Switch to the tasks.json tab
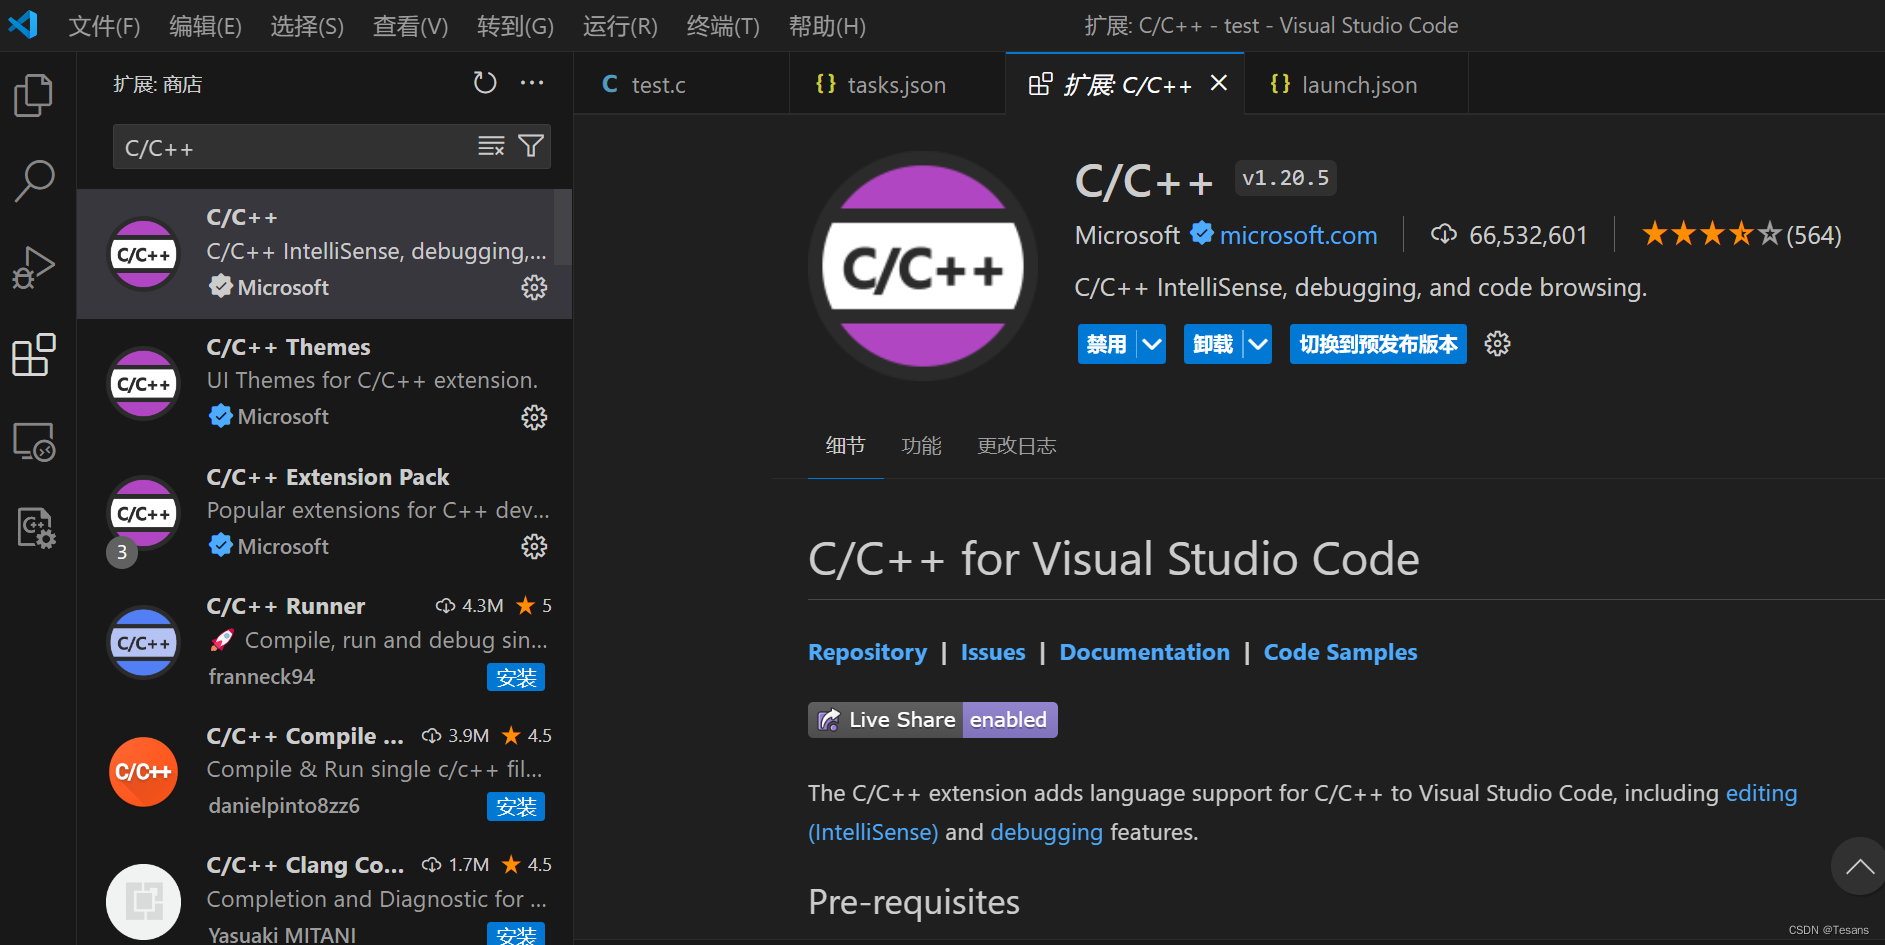Viewport: 1885px width, 945px height. (897, 84)
